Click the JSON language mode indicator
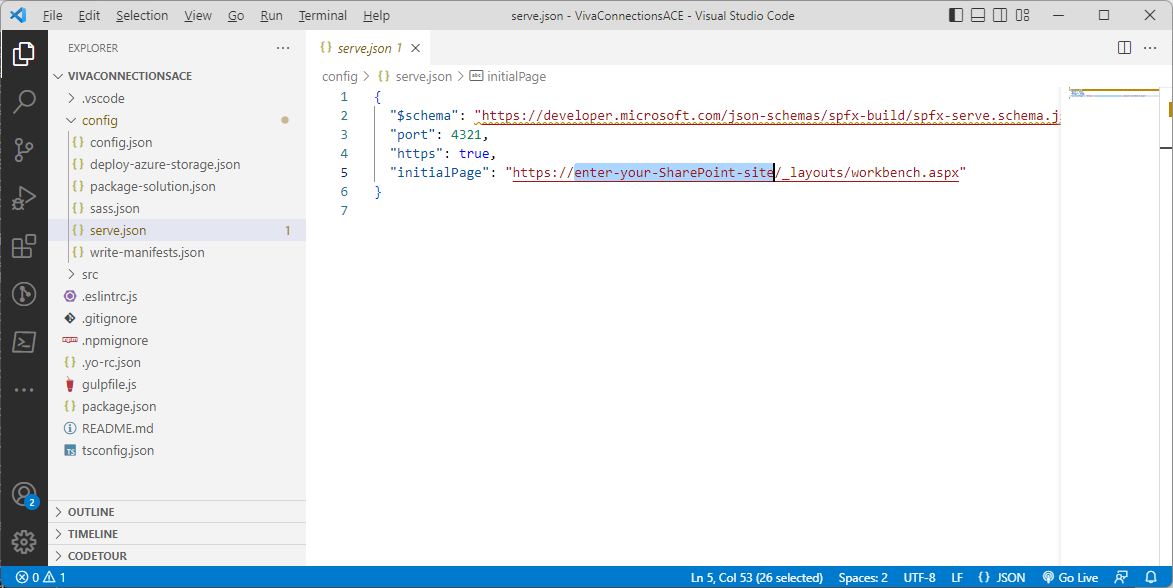 click(x=1002, y=577)
